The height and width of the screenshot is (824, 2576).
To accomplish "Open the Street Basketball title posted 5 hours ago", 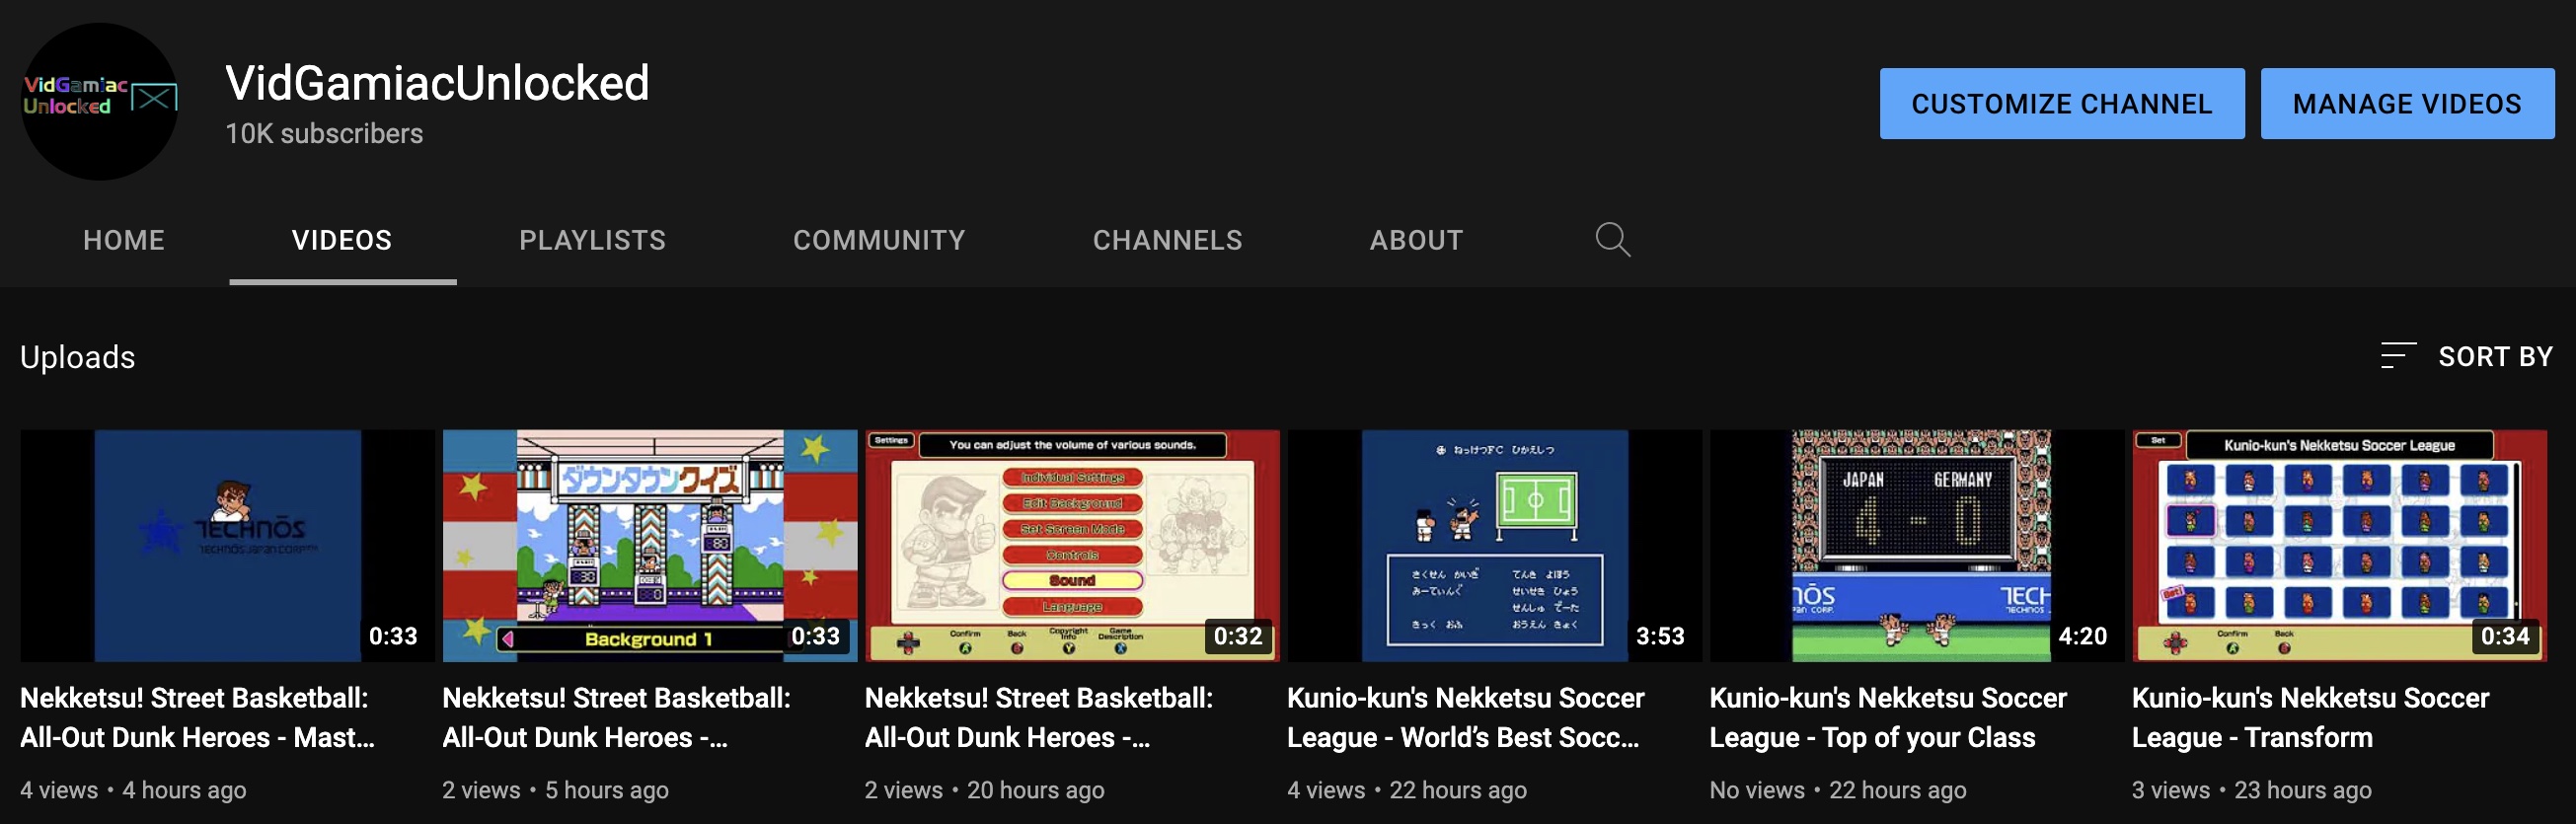I will 616,718.
